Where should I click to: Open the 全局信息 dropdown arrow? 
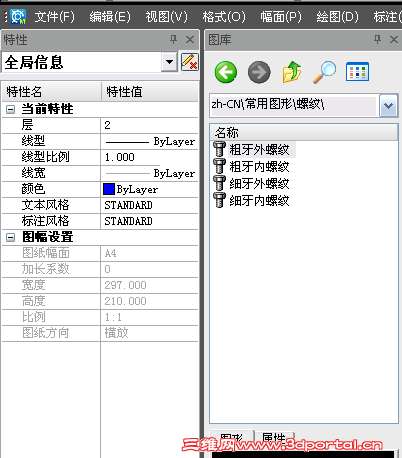(x=169, y=62)
